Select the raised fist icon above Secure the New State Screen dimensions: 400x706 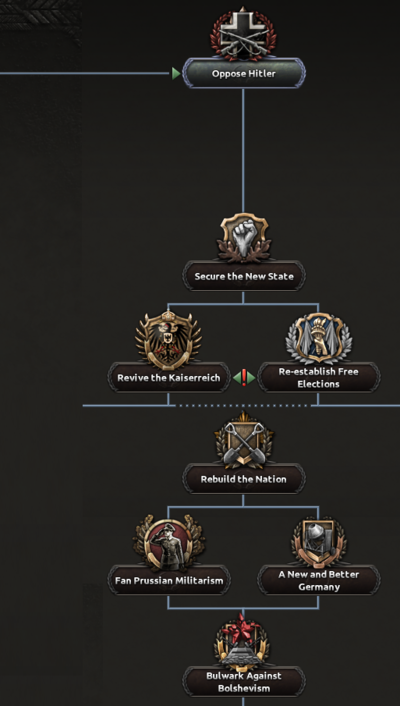click(244, 238)
